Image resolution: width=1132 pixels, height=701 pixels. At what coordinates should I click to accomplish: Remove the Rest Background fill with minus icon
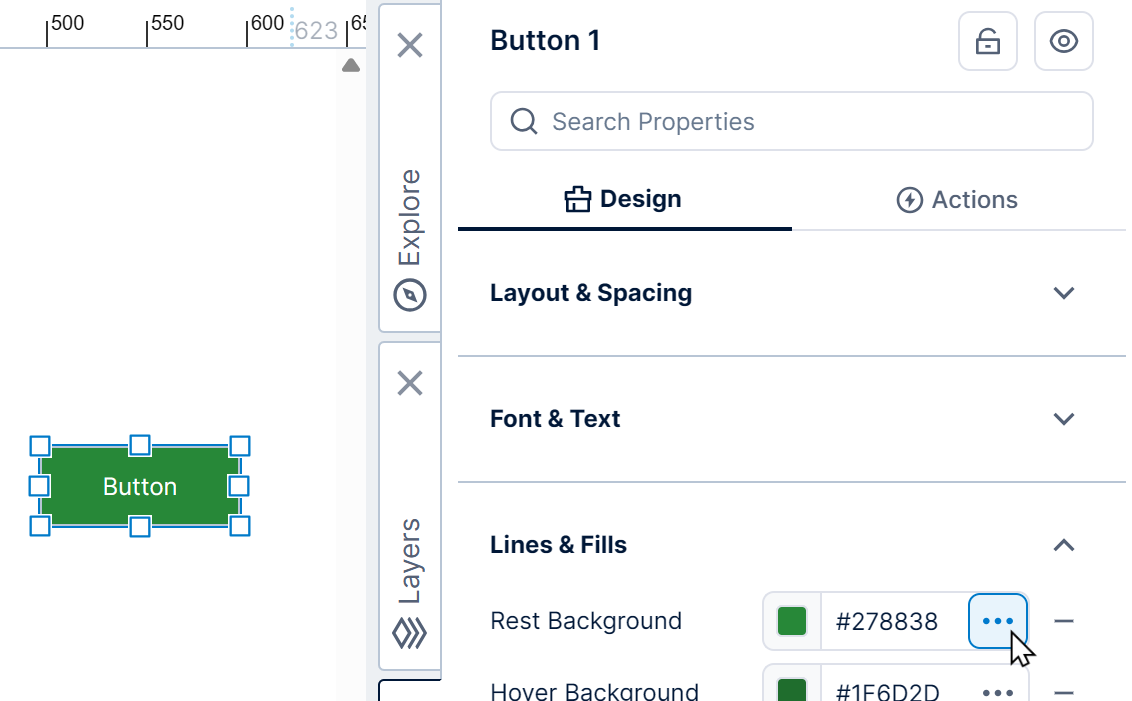[1065, 621]
